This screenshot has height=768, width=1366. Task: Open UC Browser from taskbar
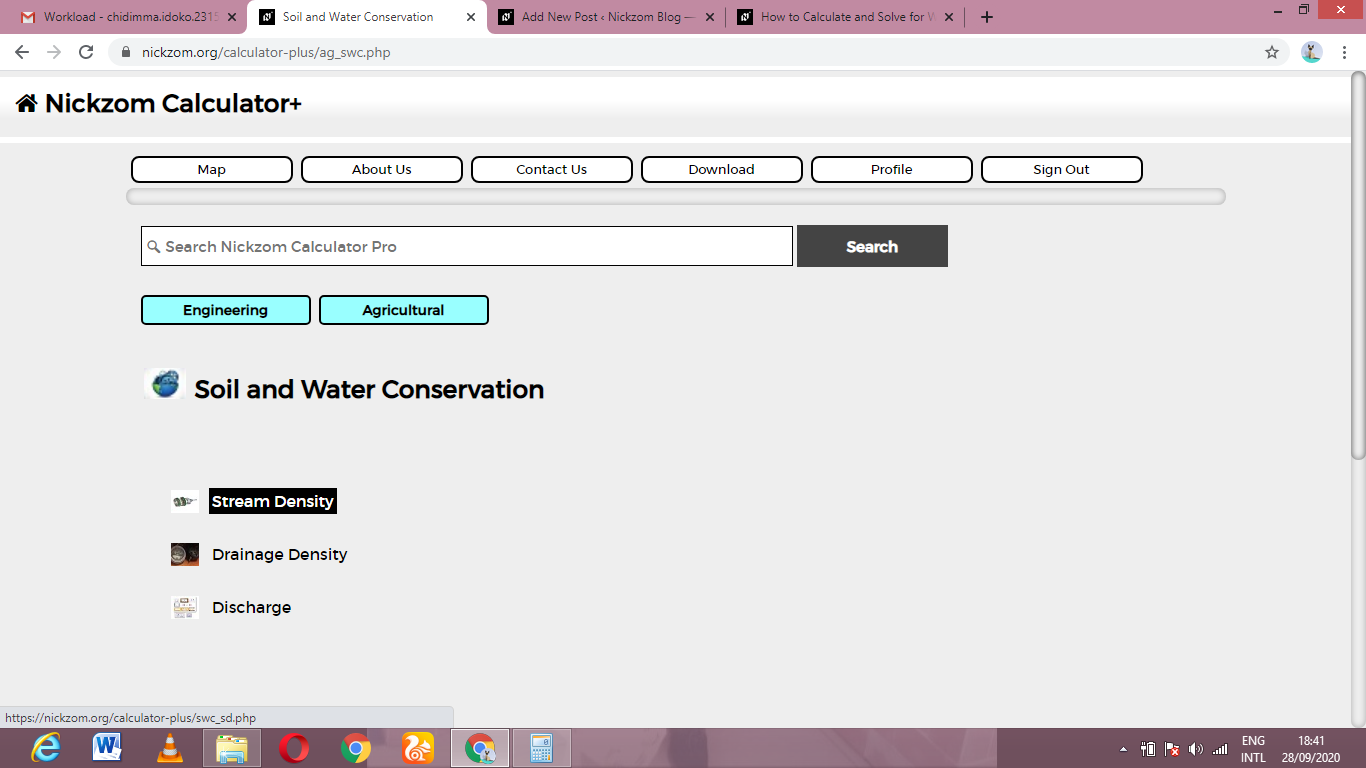[418, 748]
